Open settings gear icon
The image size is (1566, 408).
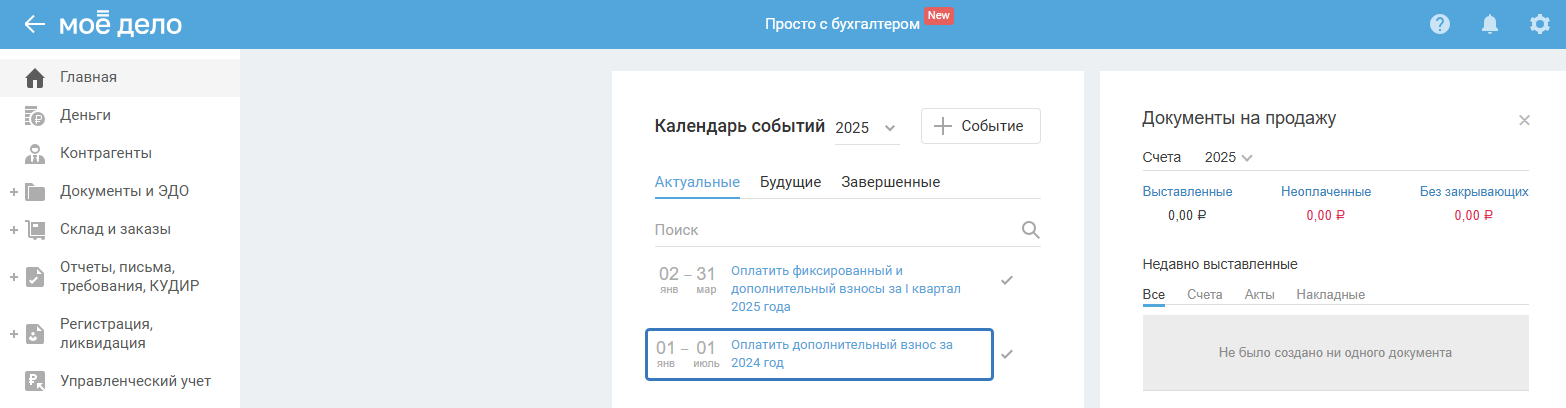pos(1540,24)
